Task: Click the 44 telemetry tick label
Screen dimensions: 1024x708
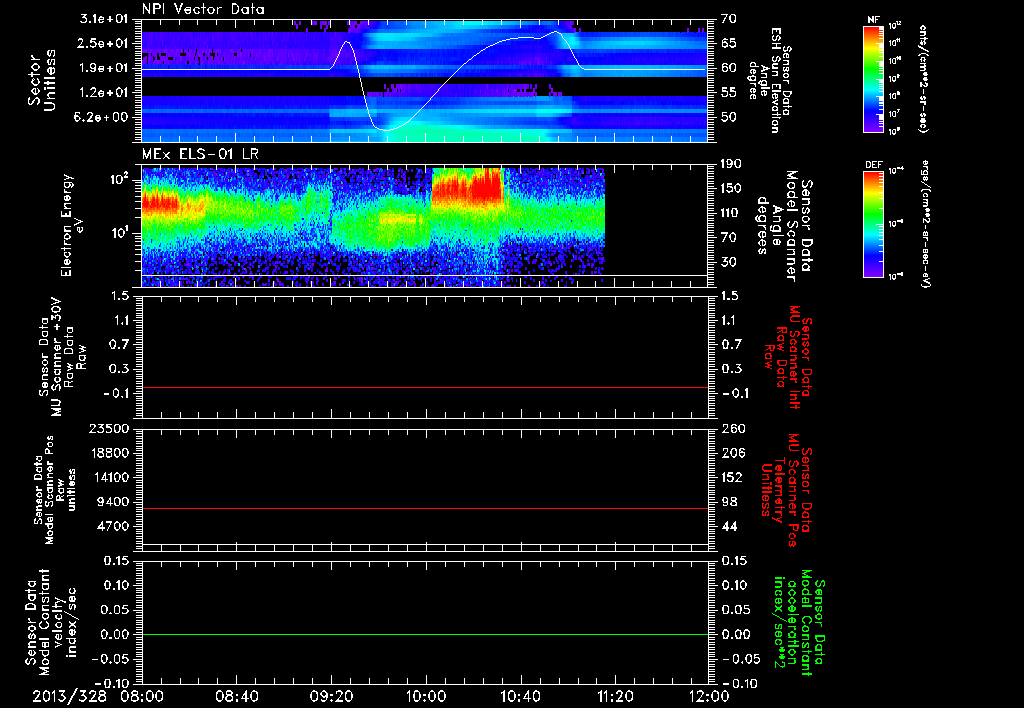Action: [x=729, y=526]
